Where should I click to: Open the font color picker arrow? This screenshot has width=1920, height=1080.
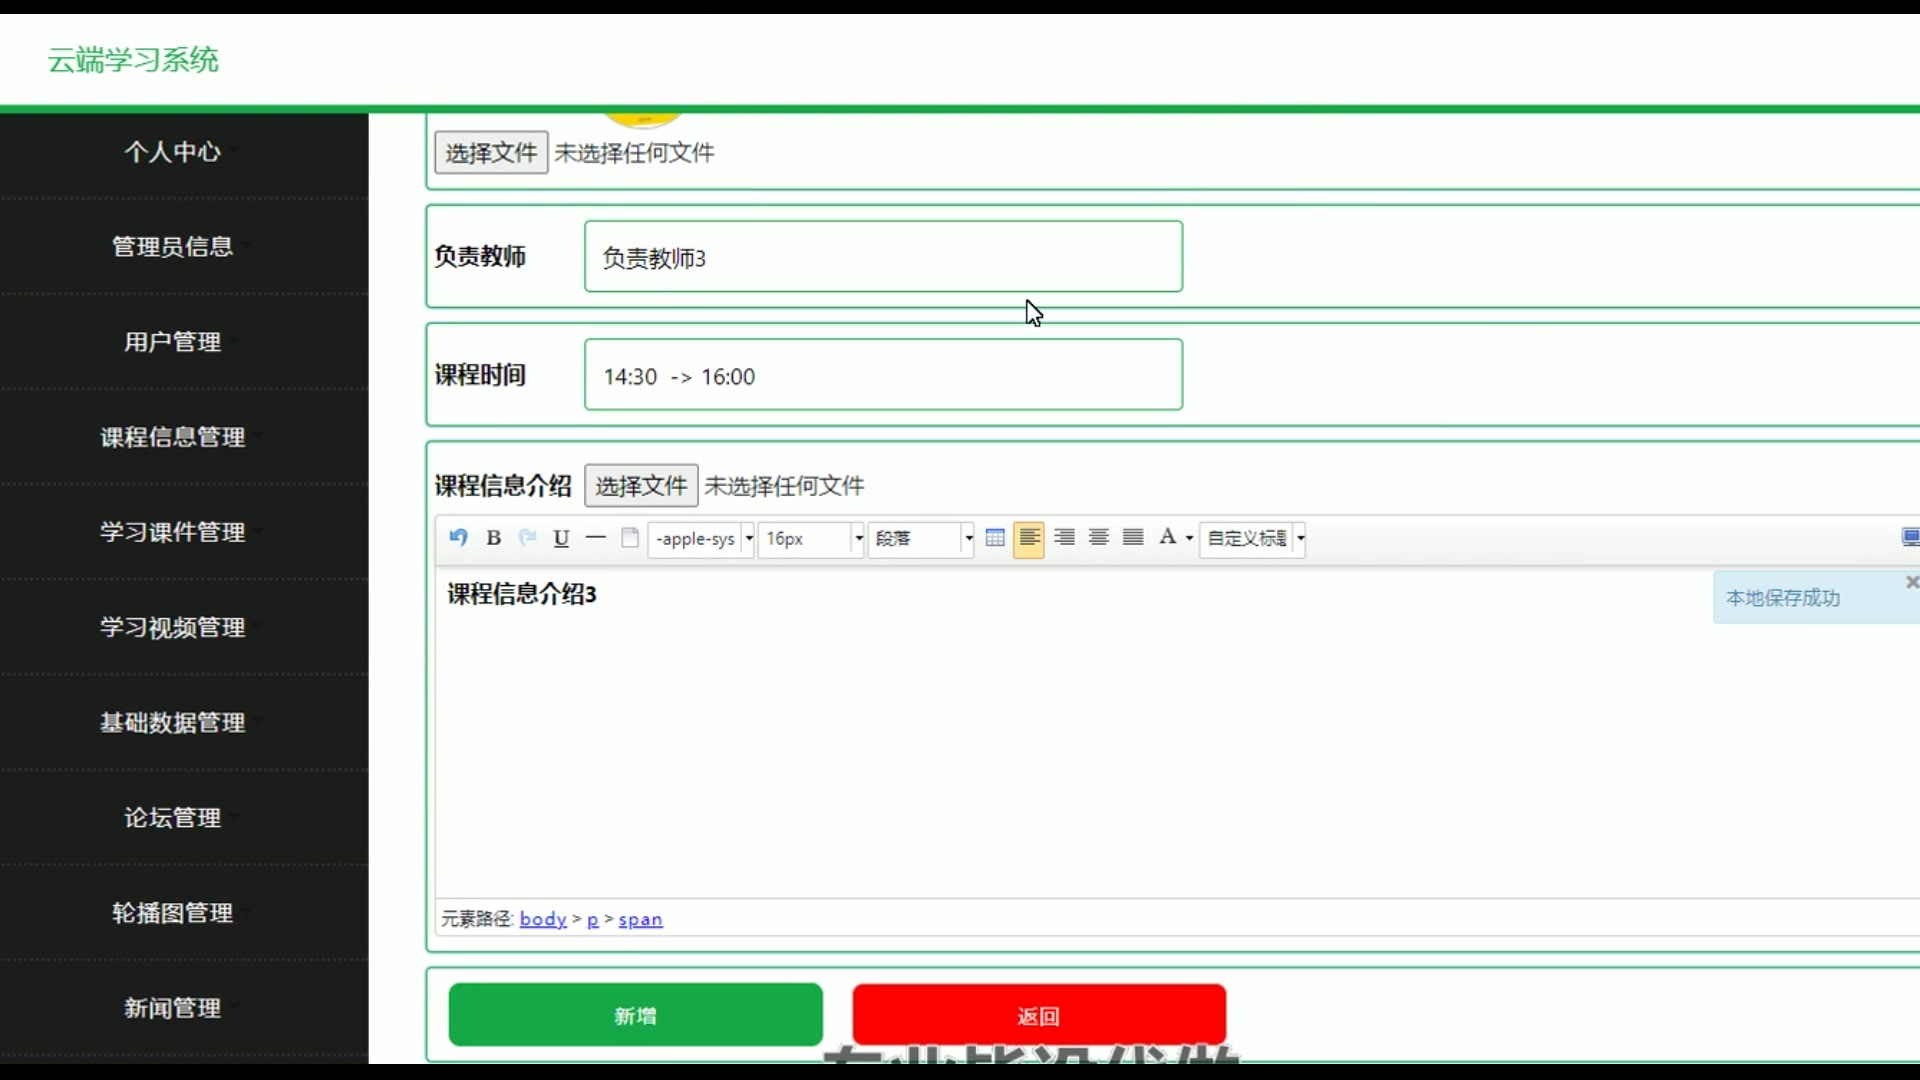tap(1189, 538)
